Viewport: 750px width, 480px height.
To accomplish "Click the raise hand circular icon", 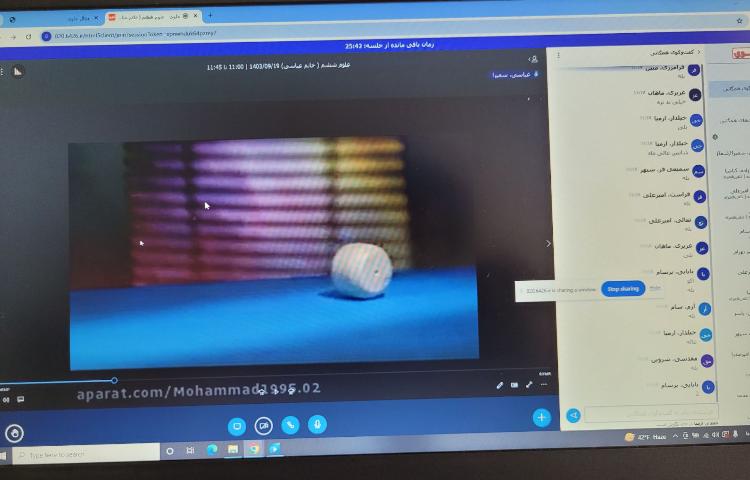I will pyautogui.click(x=14, y=433).
